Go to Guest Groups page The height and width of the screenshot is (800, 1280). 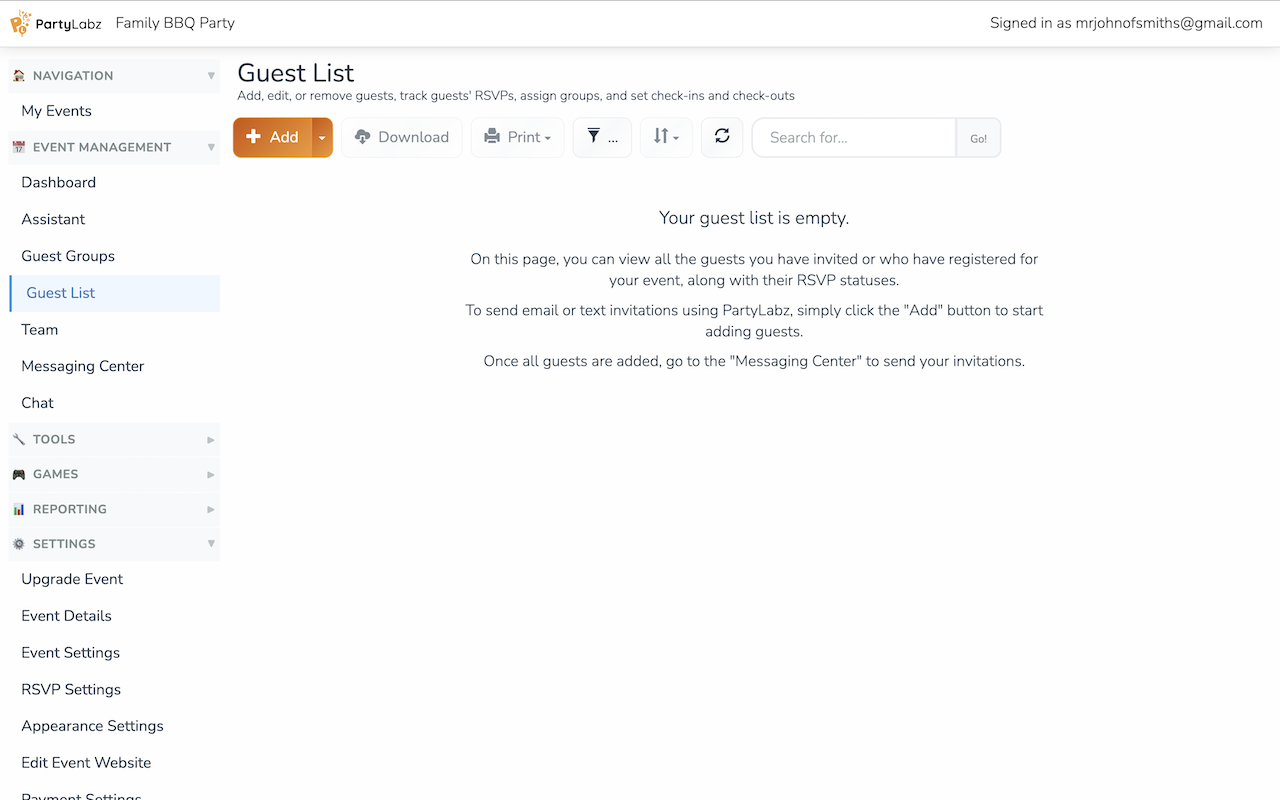coord(68,256)
